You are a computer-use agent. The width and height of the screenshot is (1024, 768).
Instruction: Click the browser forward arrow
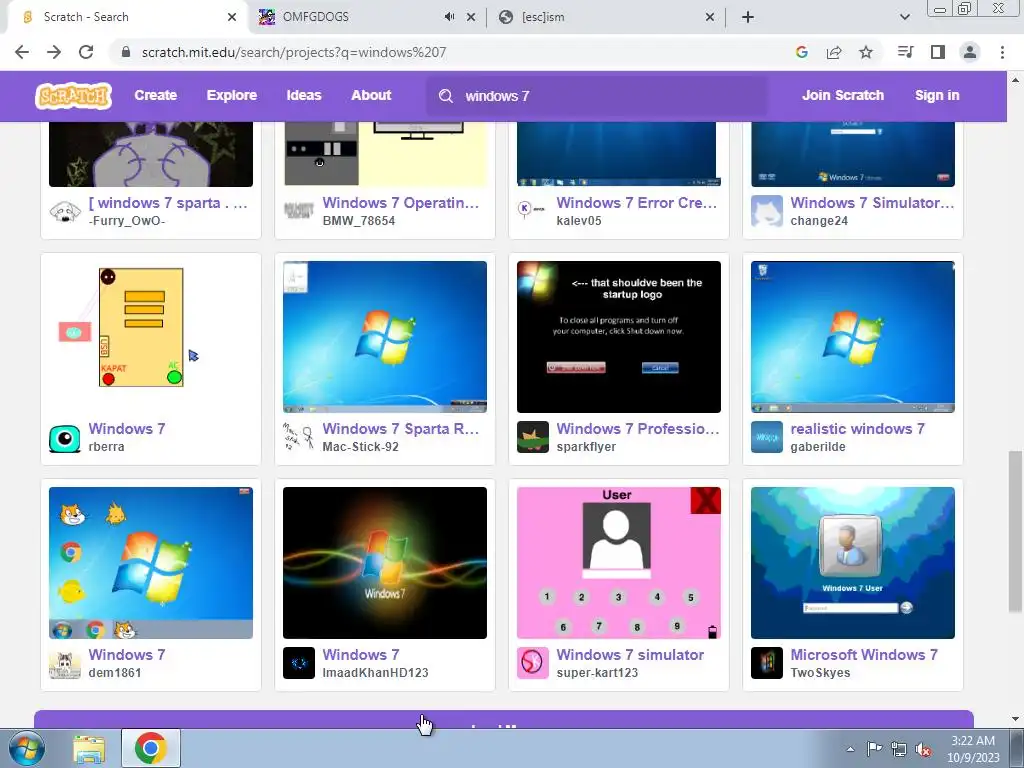click(54, 52)
